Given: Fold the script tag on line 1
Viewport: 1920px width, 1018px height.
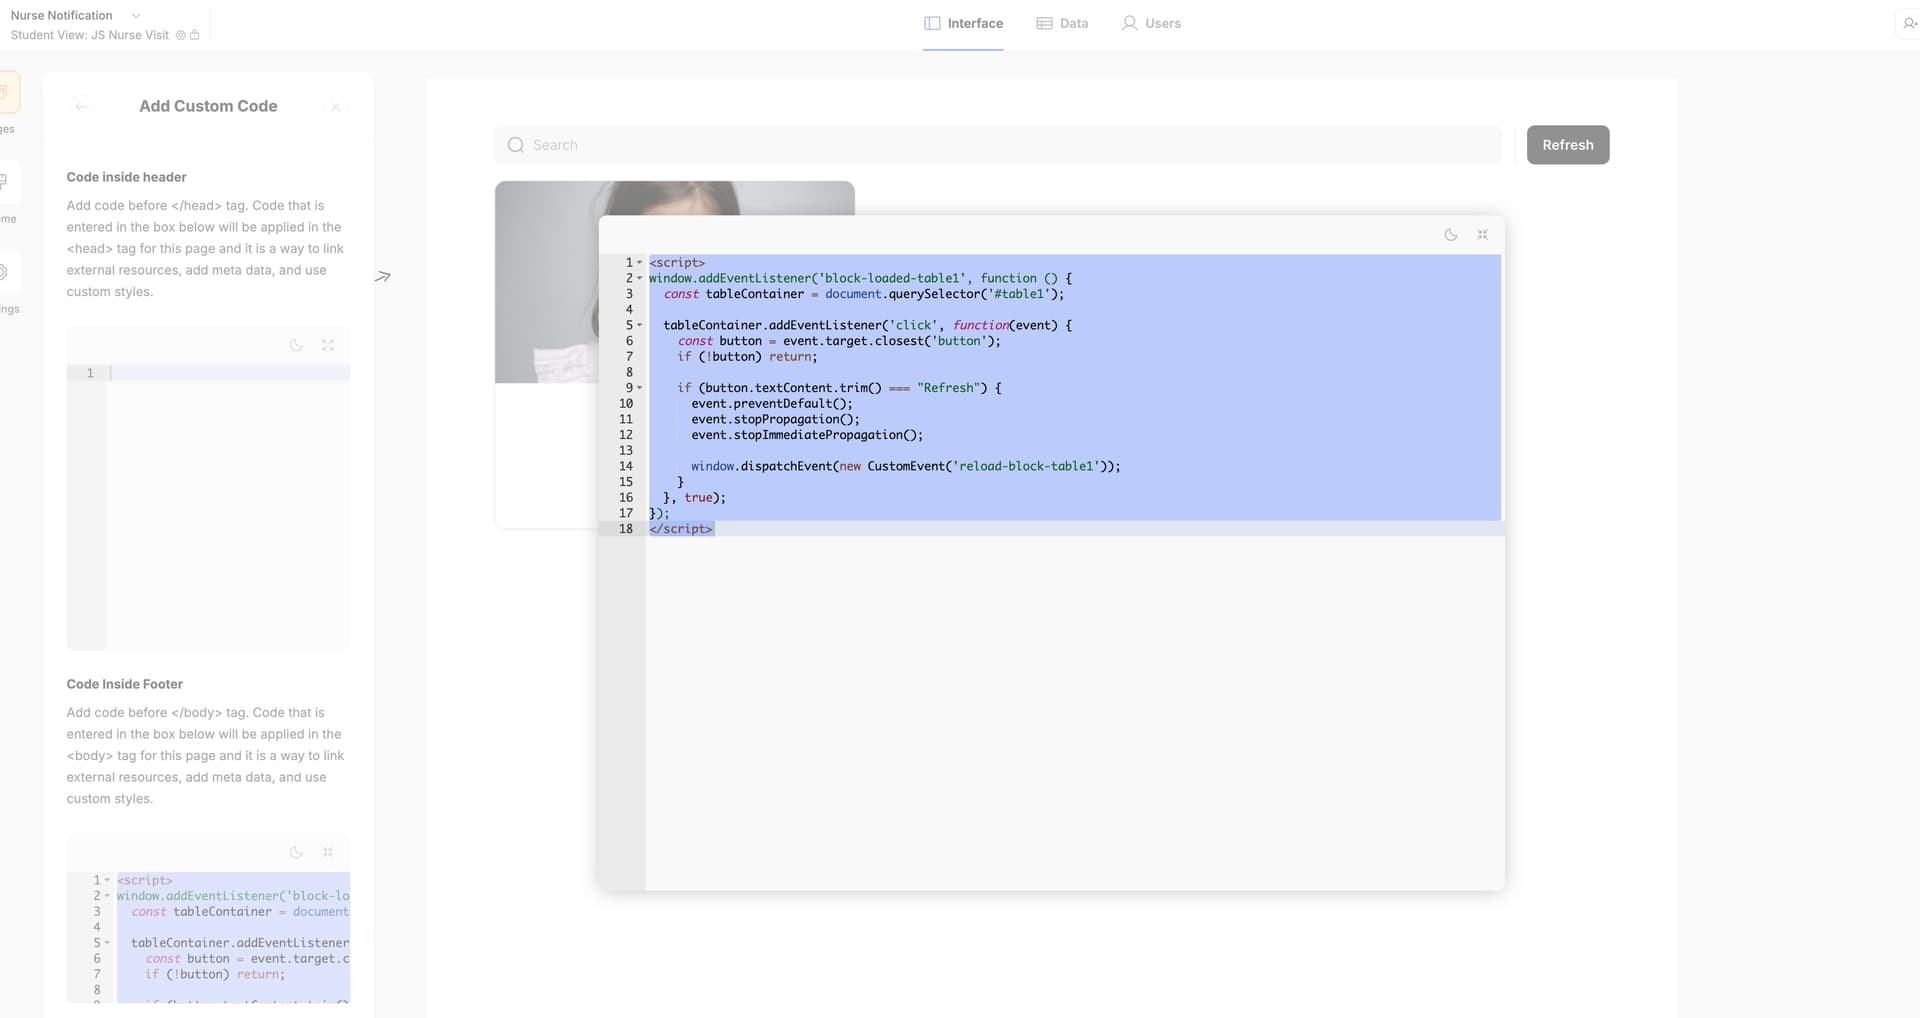Looking at the screenshot, I should coord(640,263).
